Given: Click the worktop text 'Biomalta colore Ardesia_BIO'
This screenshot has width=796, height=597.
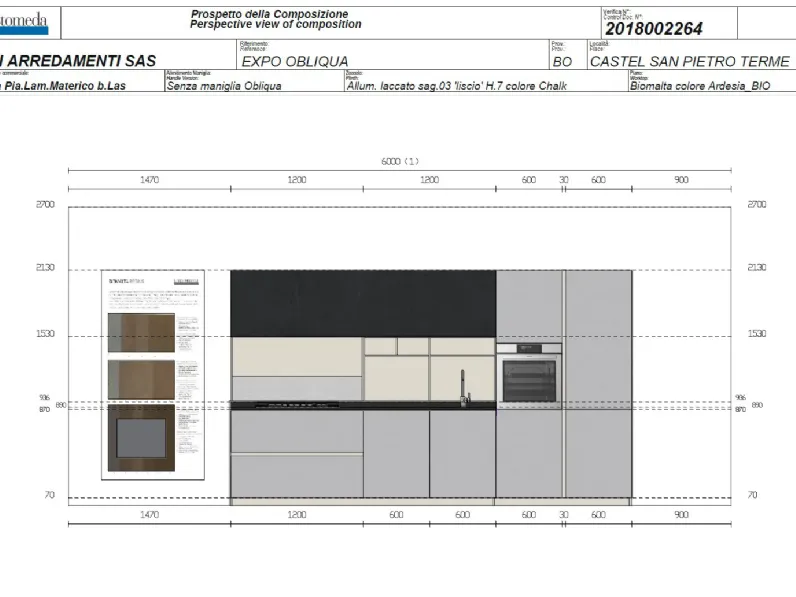Looking at the screenshot, I should (700, 86).
